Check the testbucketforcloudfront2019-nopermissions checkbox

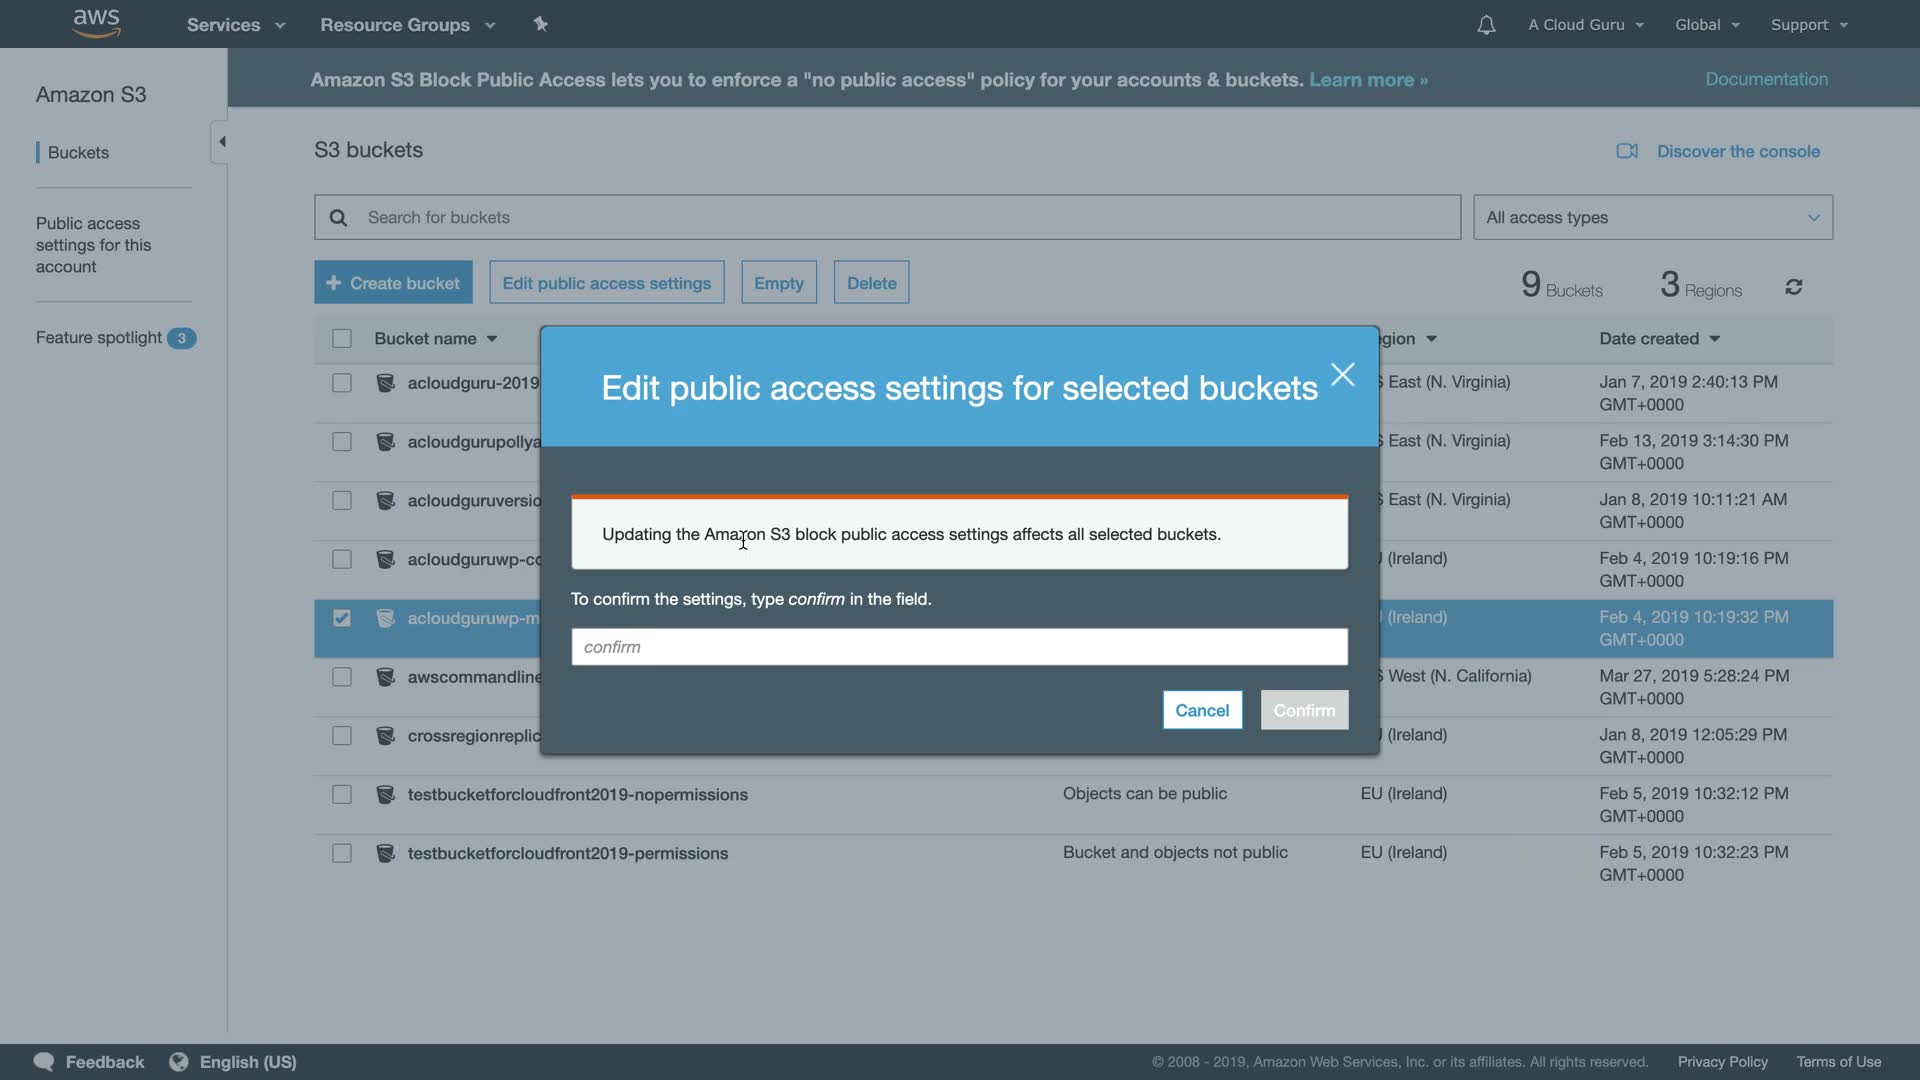click(342, 795)
